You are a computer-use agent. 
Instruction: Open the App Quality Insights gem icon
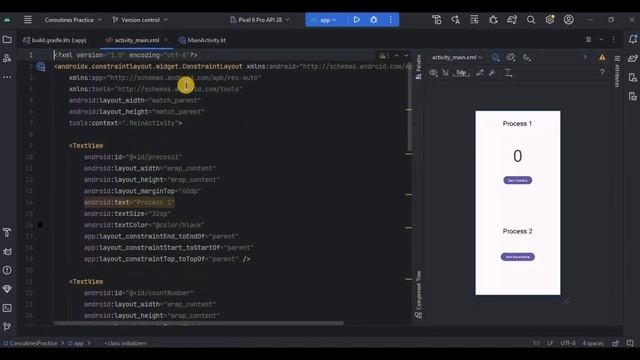click(x=7, y=289)
